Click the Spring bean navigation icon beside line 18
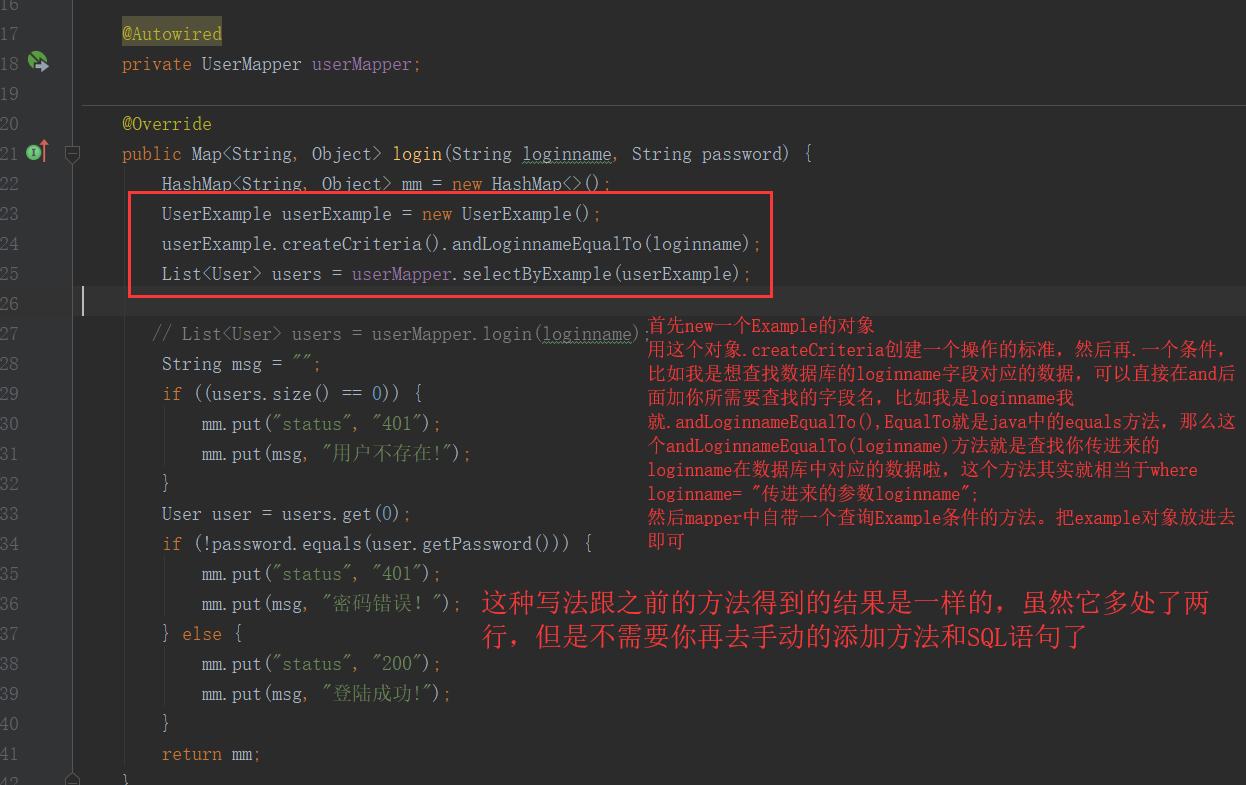Viewport: 1246px width, 785px height. pyautogui.click(x=38, y=61)
